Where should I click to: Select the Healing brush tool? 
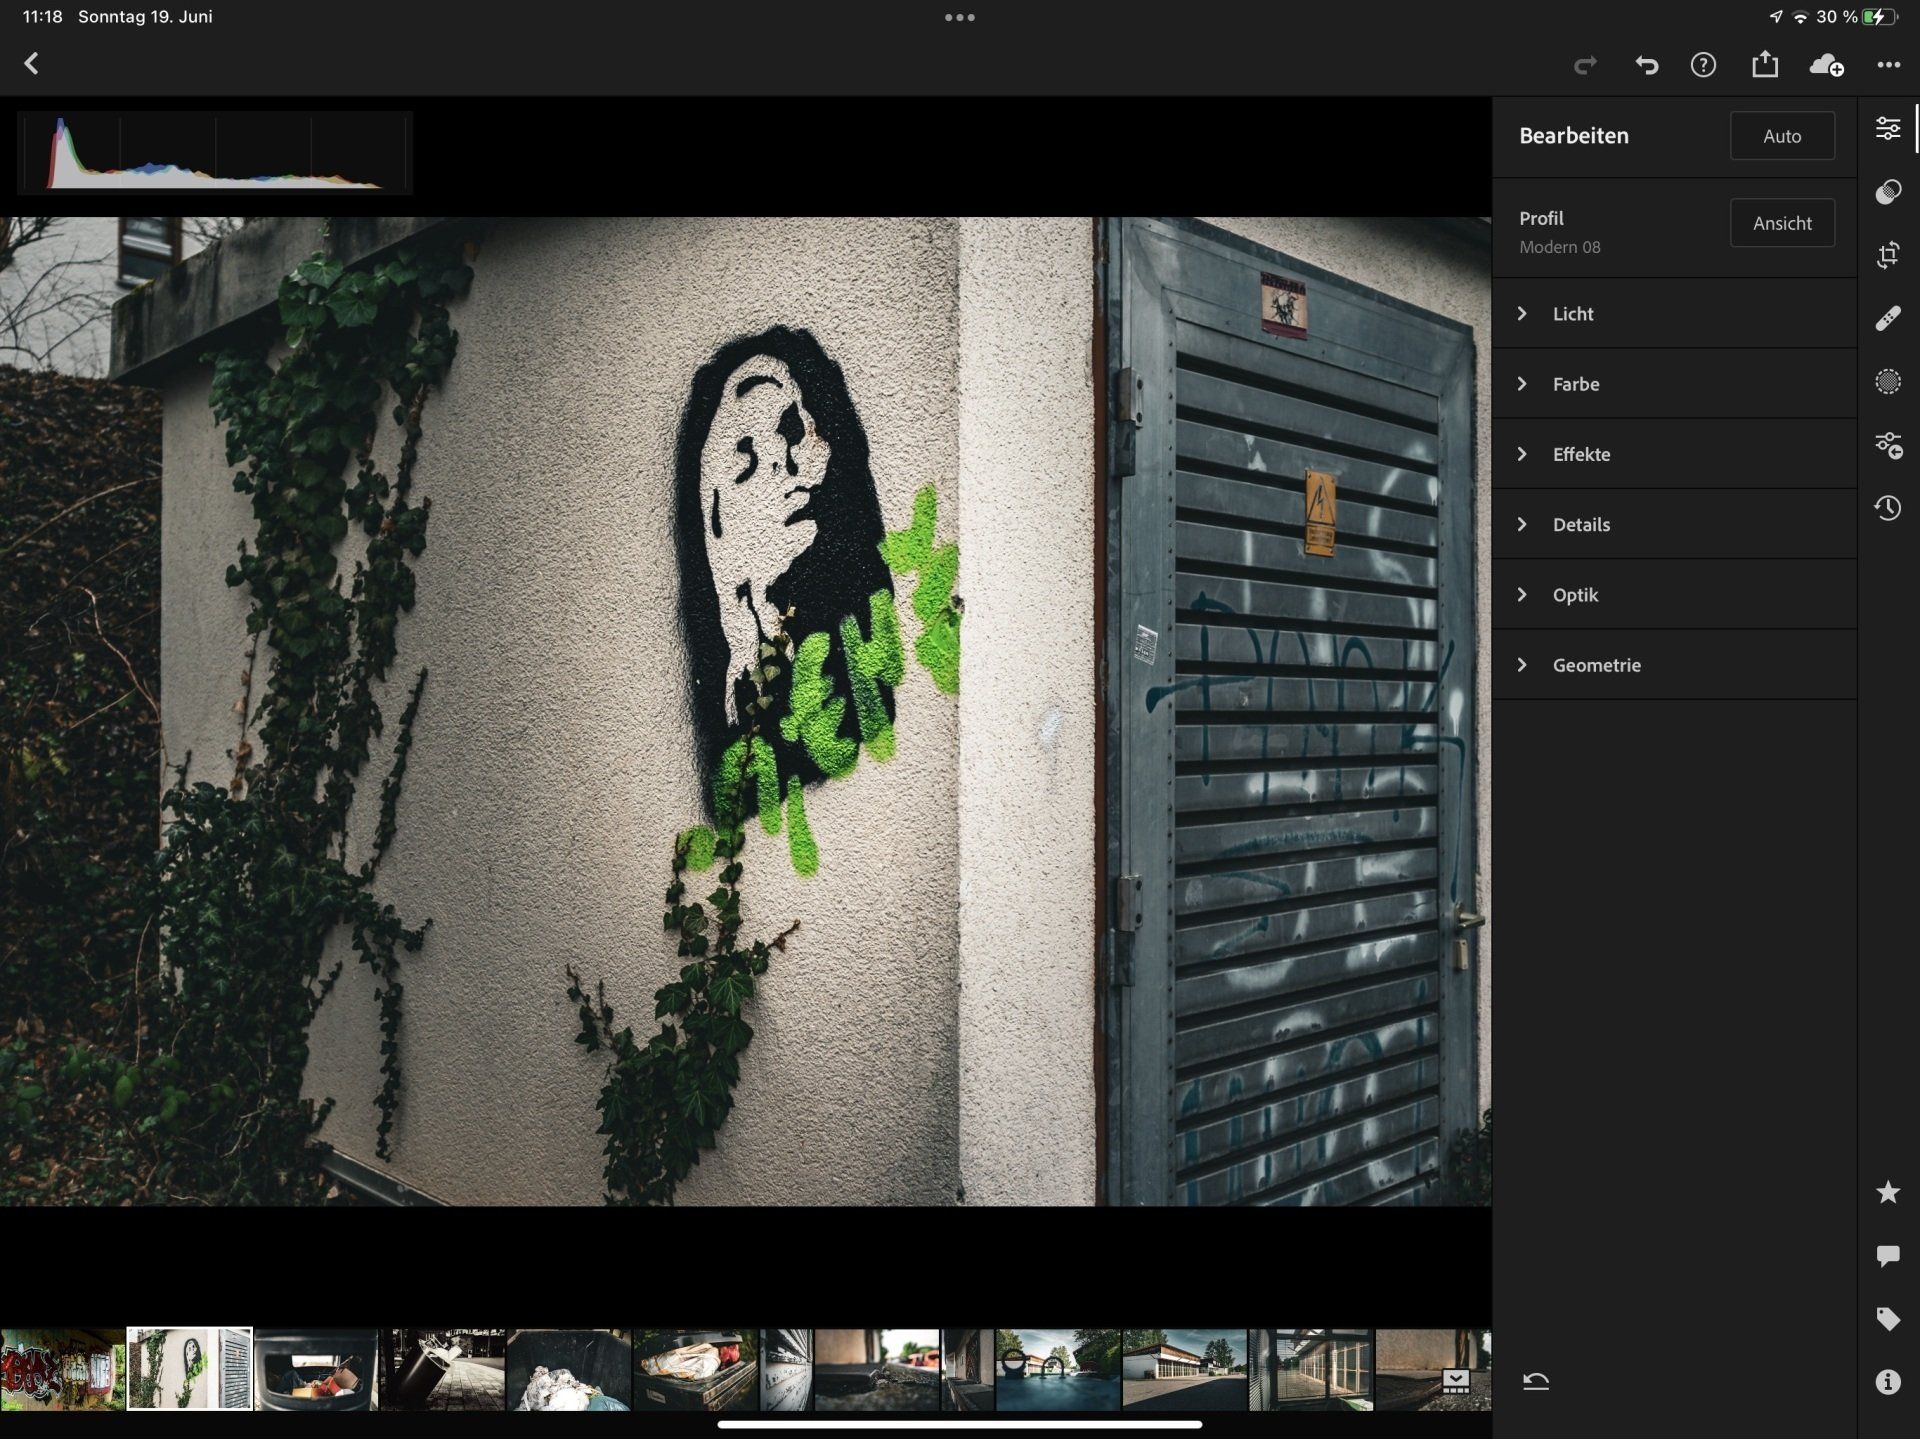(1887, 318)
